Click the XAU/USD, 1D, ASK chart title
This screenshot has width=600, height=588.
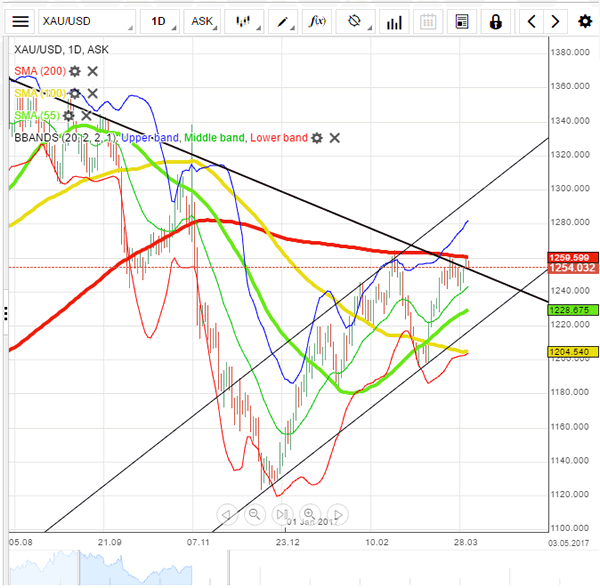point(61,49)
